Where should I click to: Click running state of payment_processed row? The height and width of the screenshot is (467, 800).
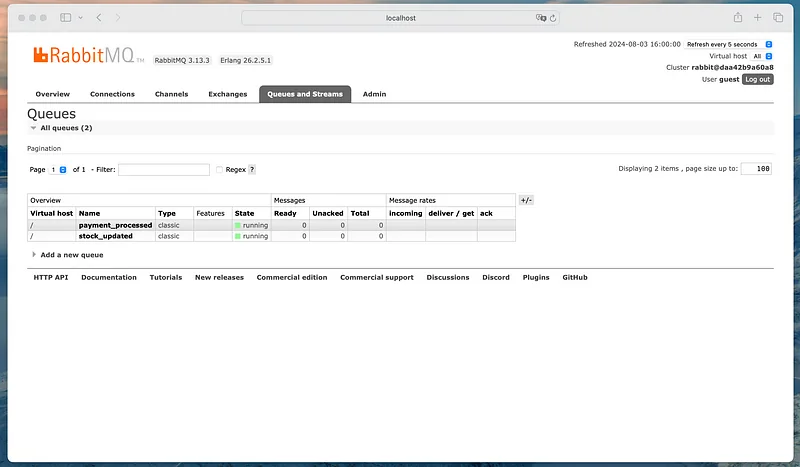click(252, 225)
